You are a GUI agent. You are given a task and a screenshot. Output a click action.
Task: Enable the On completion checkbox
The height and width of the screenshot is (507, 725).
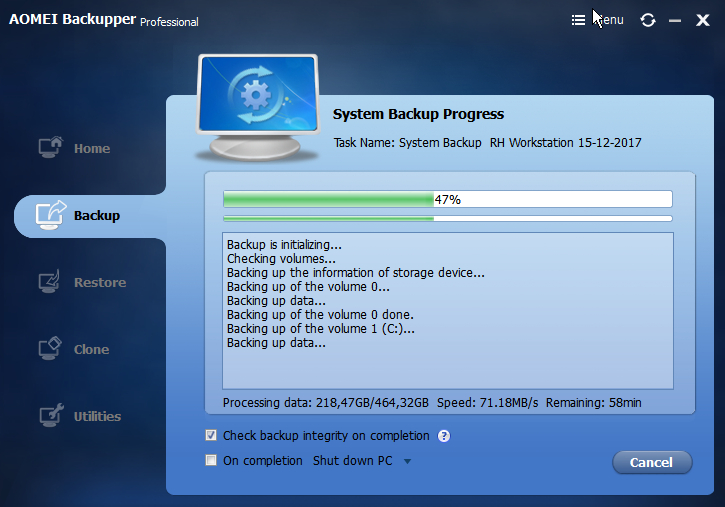[x=211, y=460]
